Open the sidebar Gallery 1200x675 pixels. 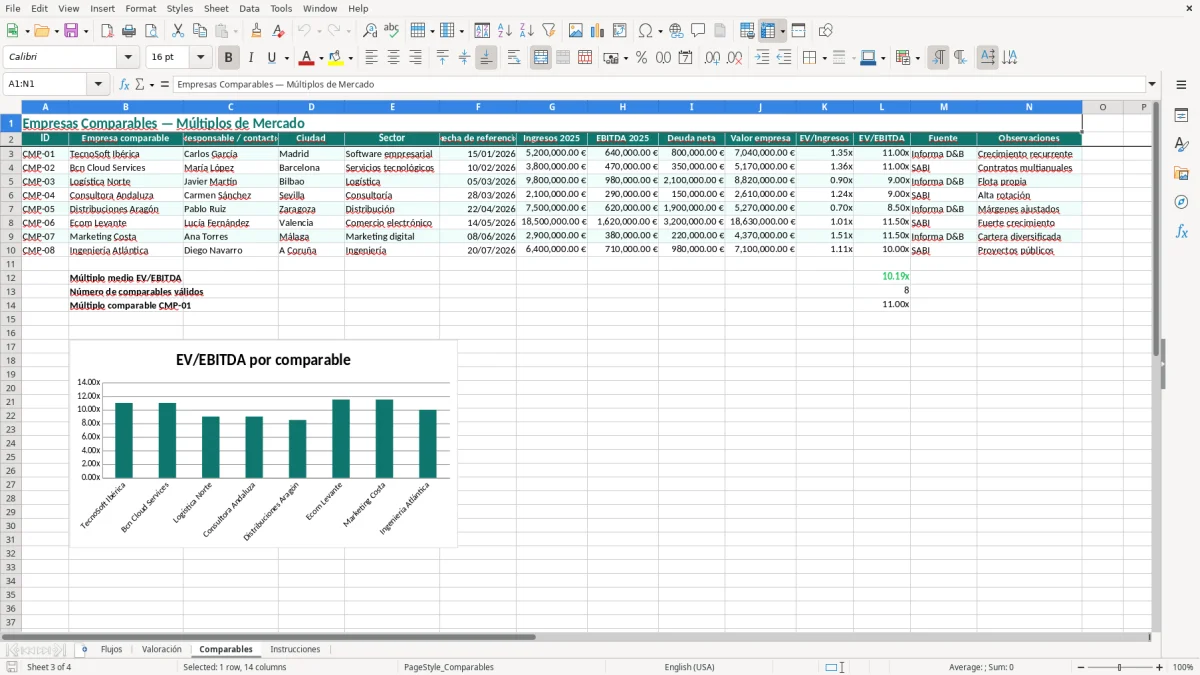[1181, 173]
